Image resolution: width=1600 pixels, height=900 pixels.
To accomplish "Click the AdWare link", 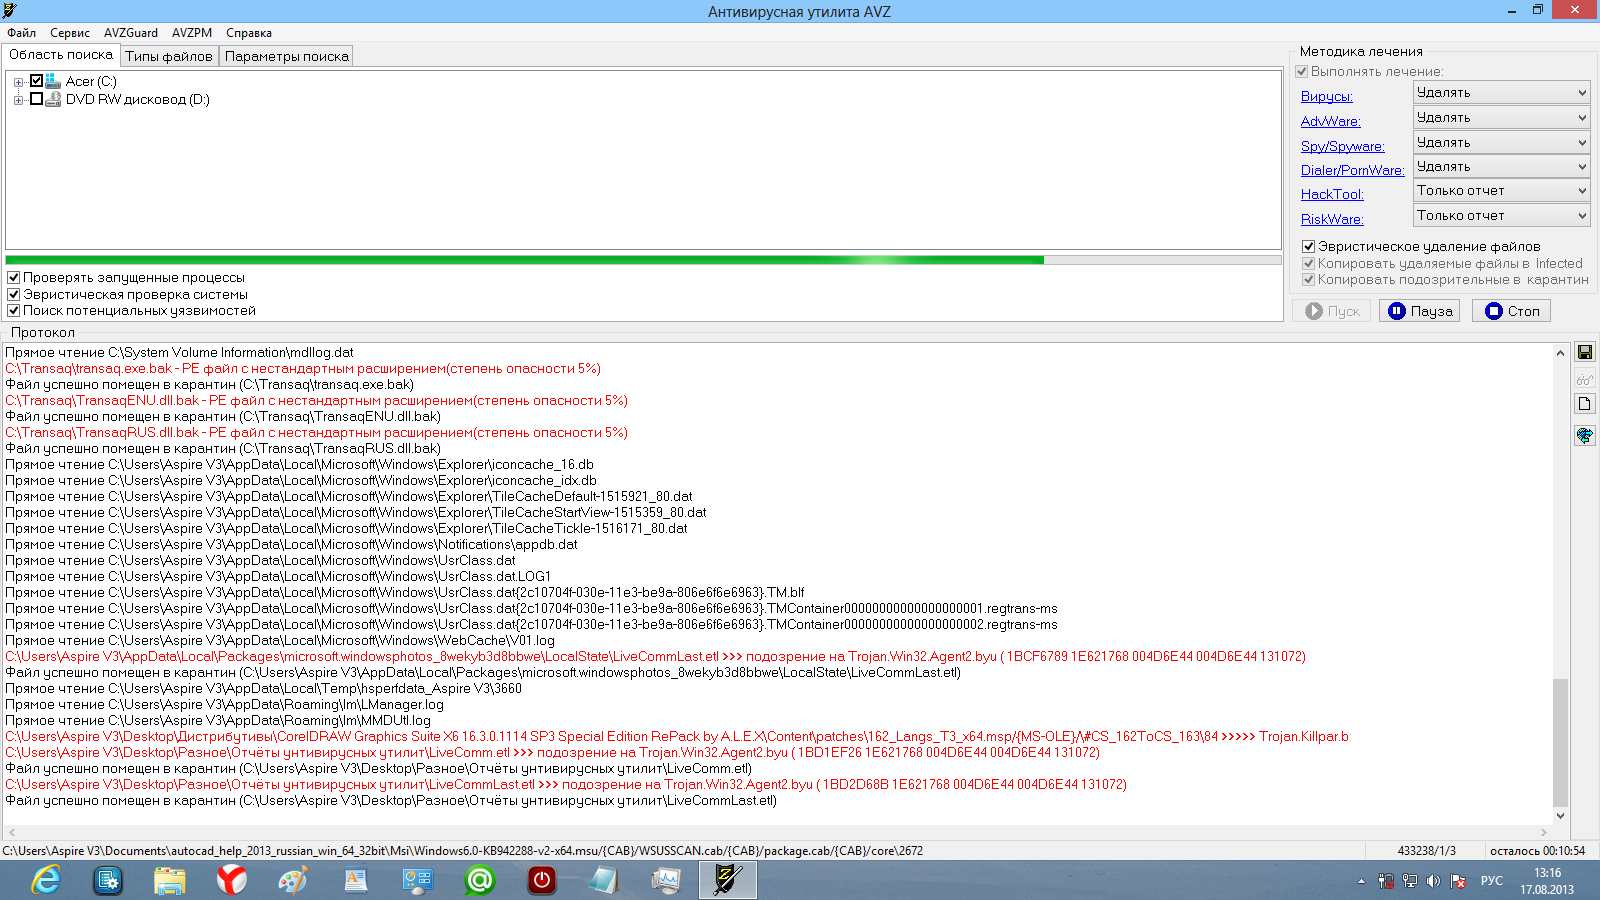I will (1331, 122).
